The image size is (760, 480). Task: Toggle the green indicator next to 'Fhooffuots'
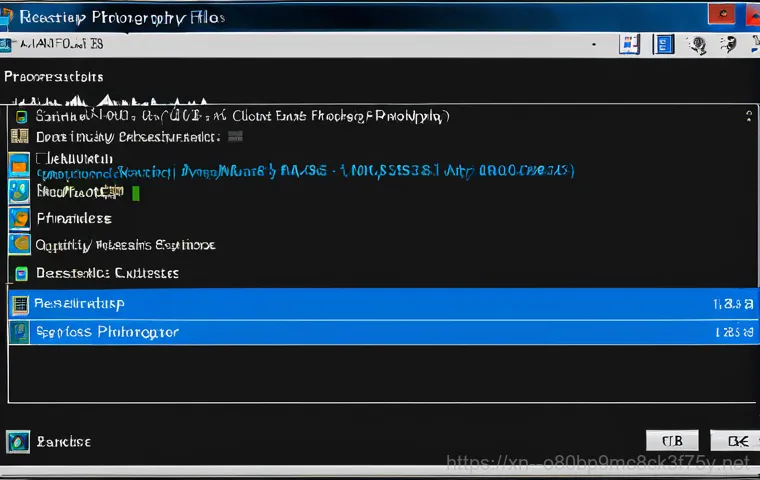tap(136, 191)
